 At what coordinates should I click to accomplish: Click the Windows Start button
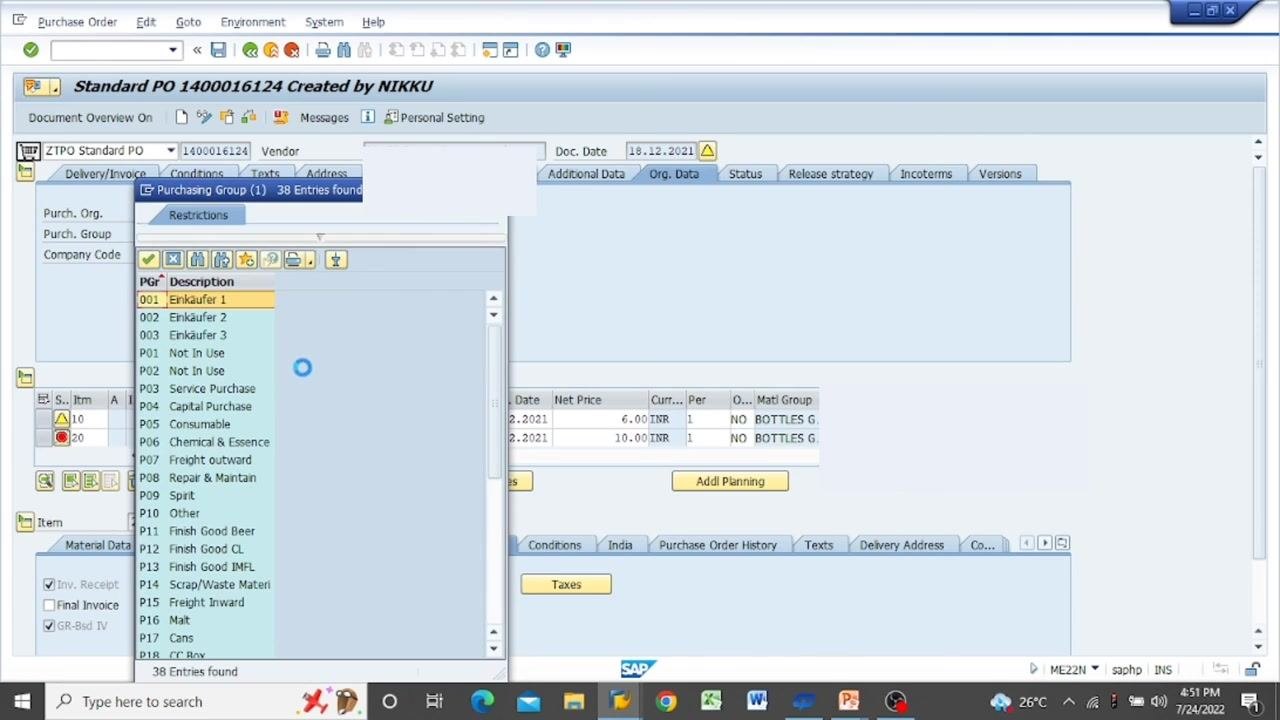(x=22, y=701)
